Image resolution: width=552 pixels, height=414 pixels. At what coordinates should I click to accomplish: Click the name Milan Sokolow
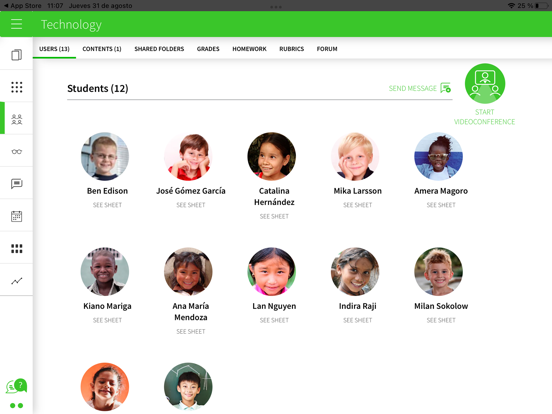(441, 306)
